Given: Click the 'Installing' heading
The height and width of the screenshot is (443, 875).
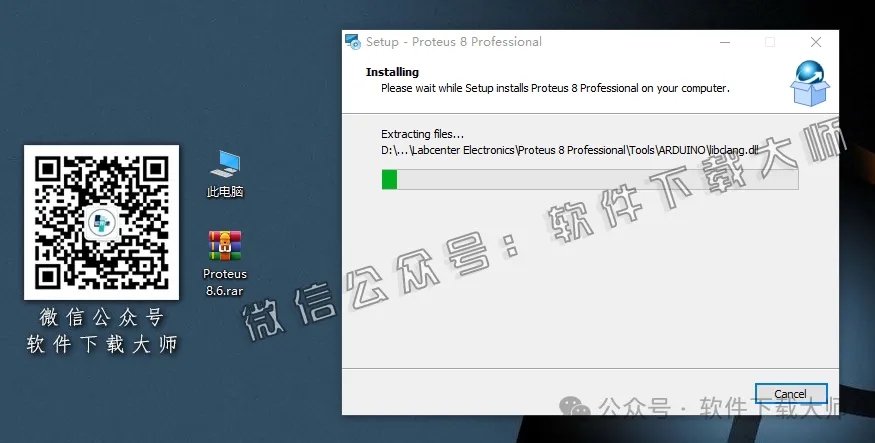Looking at the screenshot, I should [x=392, y=72].
